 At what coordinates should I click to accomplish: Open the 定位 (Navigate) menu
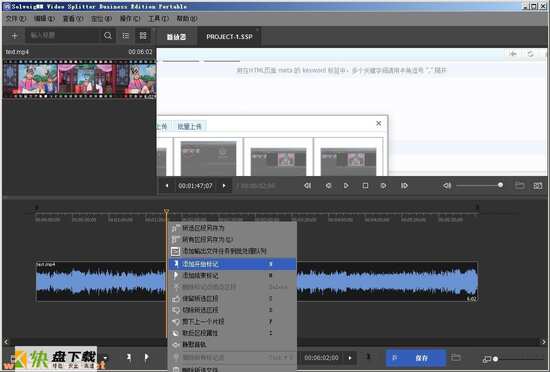point(101,19)
